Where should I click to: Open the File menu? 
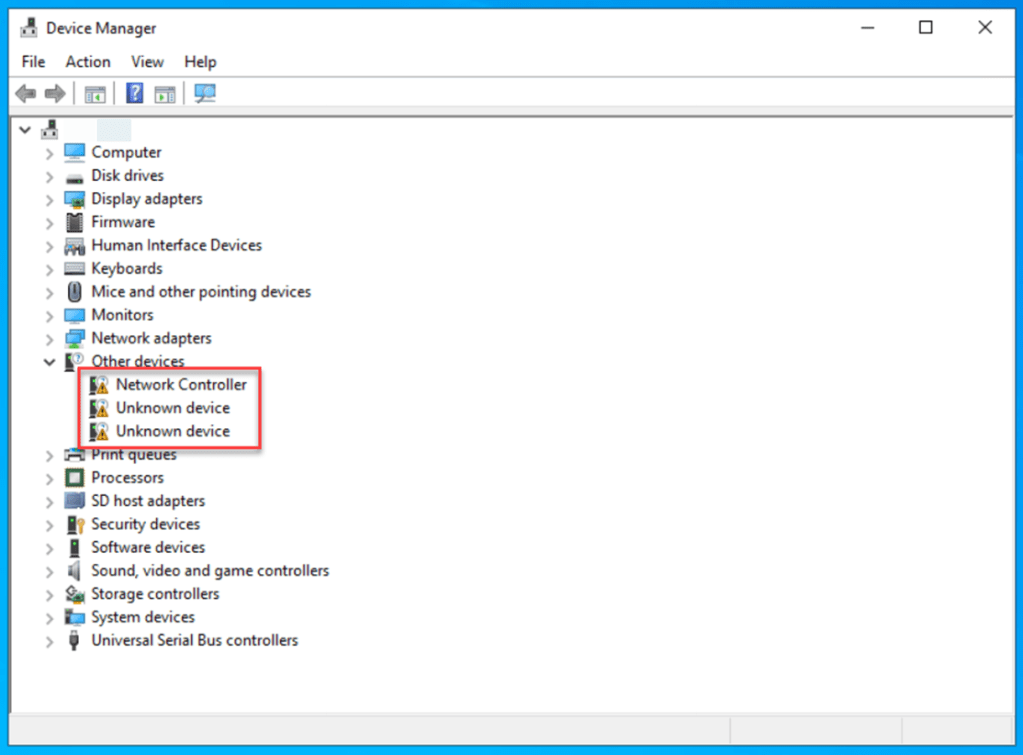(33, 62)
